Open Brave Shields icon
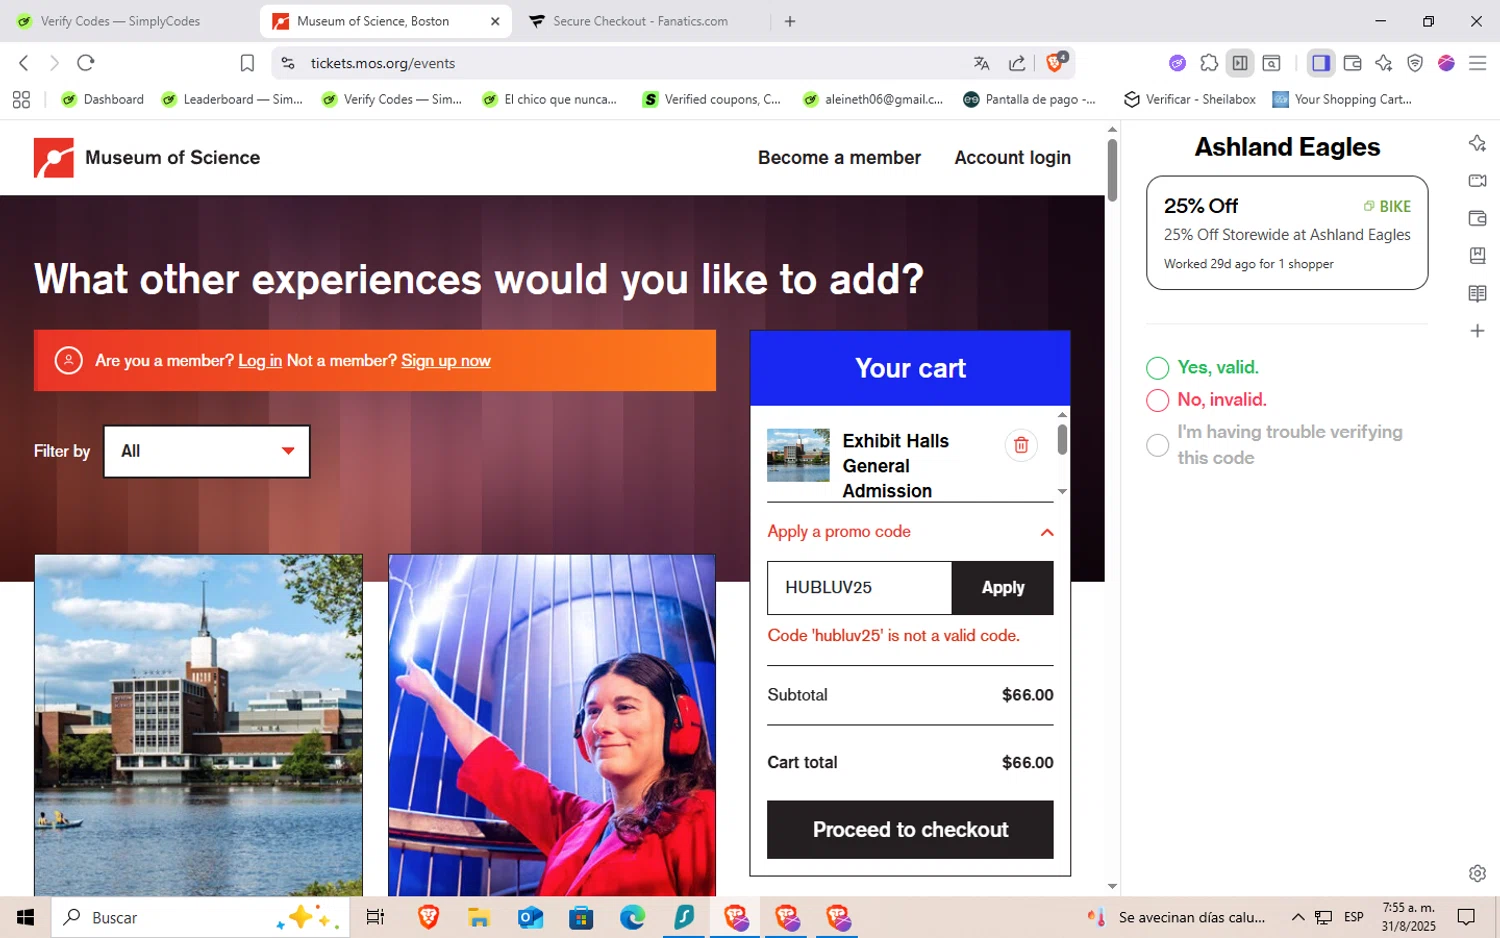The image size is (1500, 938). tap(1056, 62)
